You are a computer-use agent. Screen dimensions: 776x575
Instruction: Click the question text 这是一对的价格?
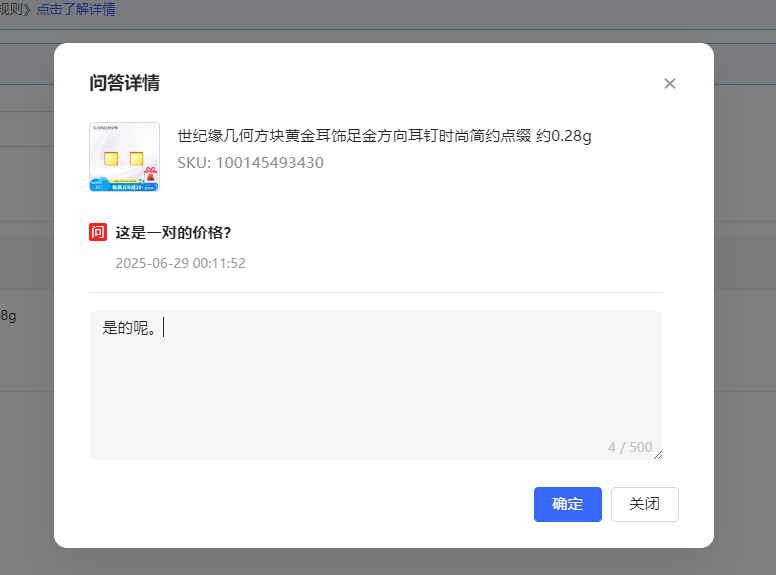pyautogui.click(x=174, y=233)
